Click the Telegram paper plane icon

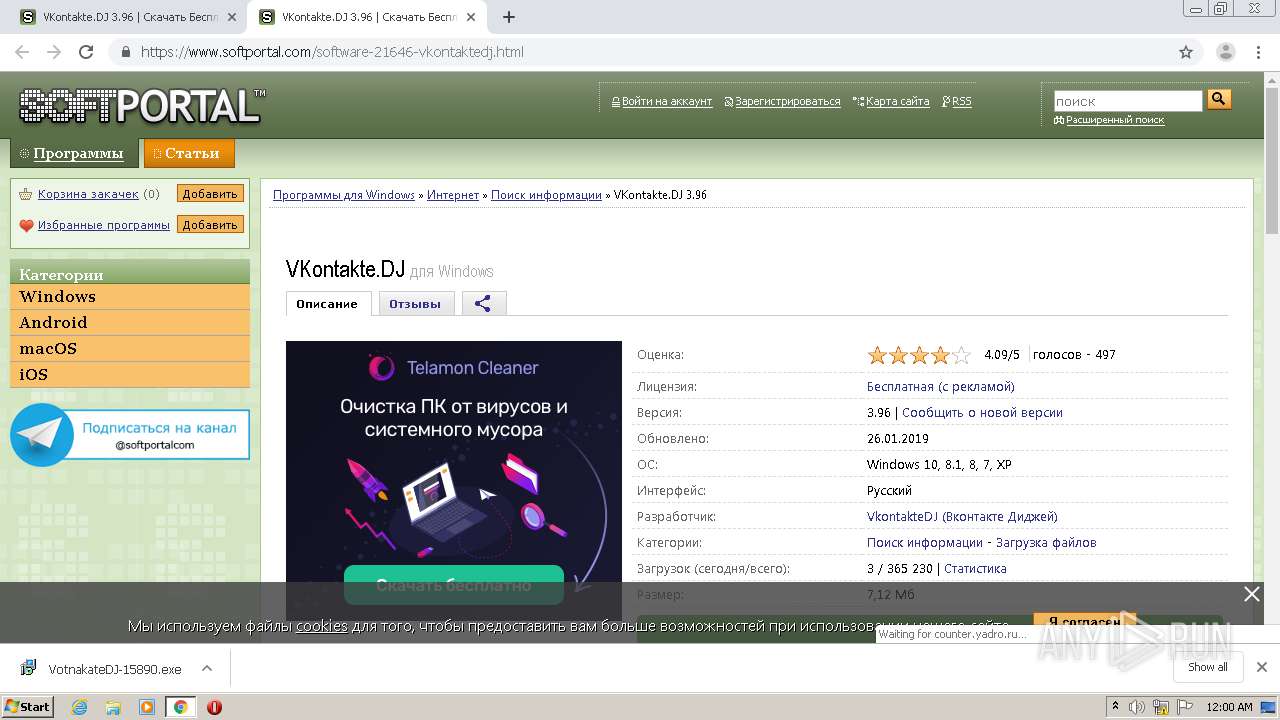pyautogui.click(x=42, y=434)
